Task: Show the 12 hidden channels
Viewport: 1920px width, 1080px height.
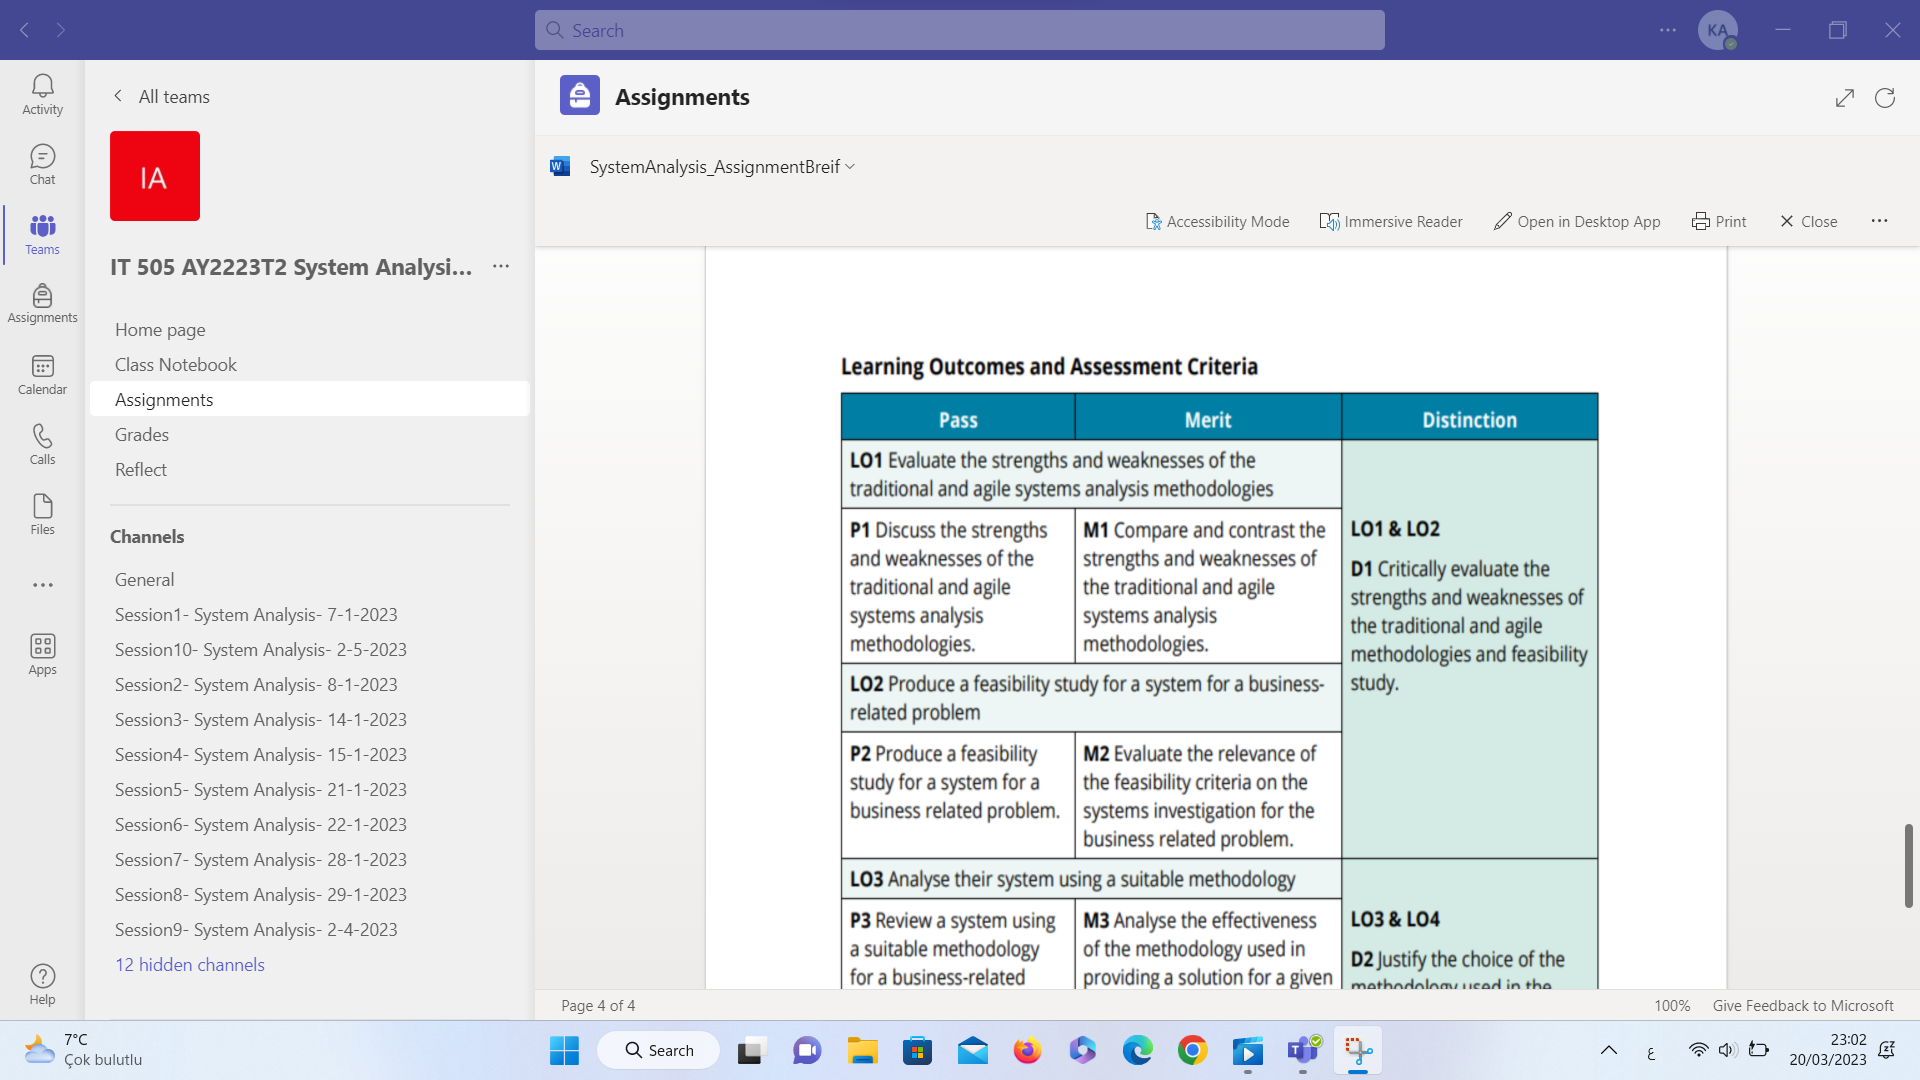Action: [190, 964]
